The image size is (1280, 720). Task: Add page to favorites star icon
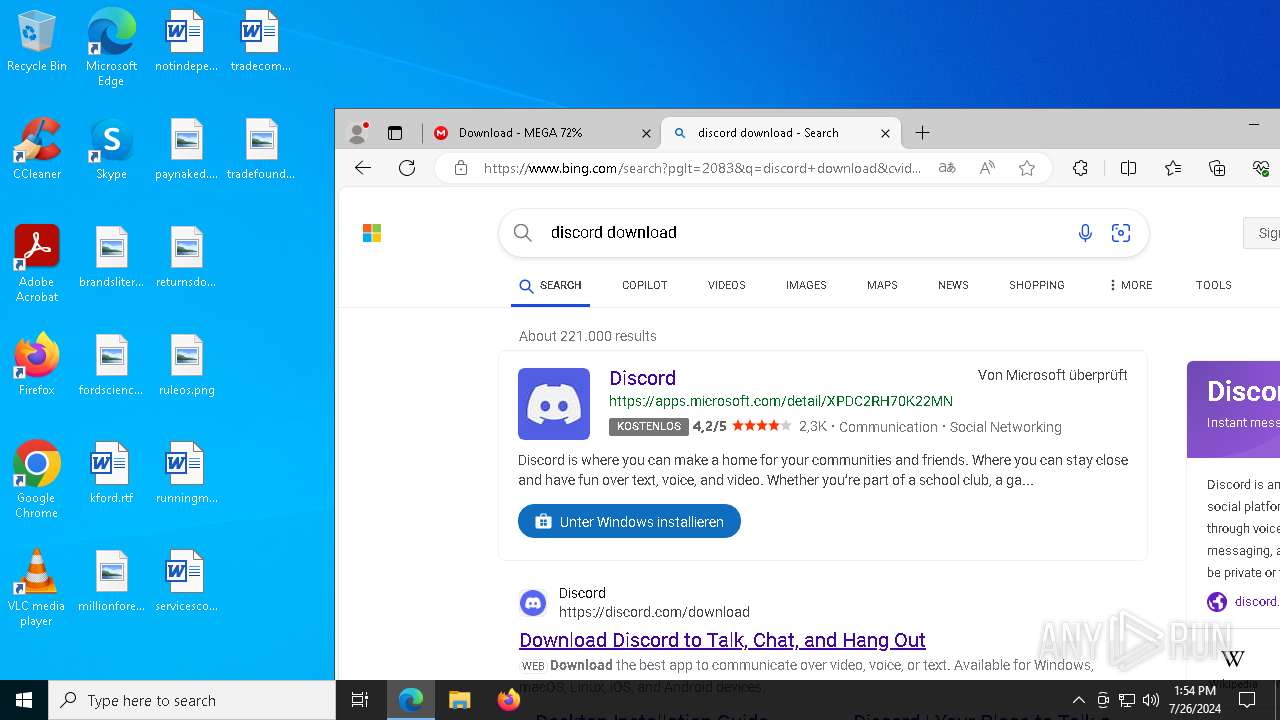pyautogui.click(x=1027, y=168)
